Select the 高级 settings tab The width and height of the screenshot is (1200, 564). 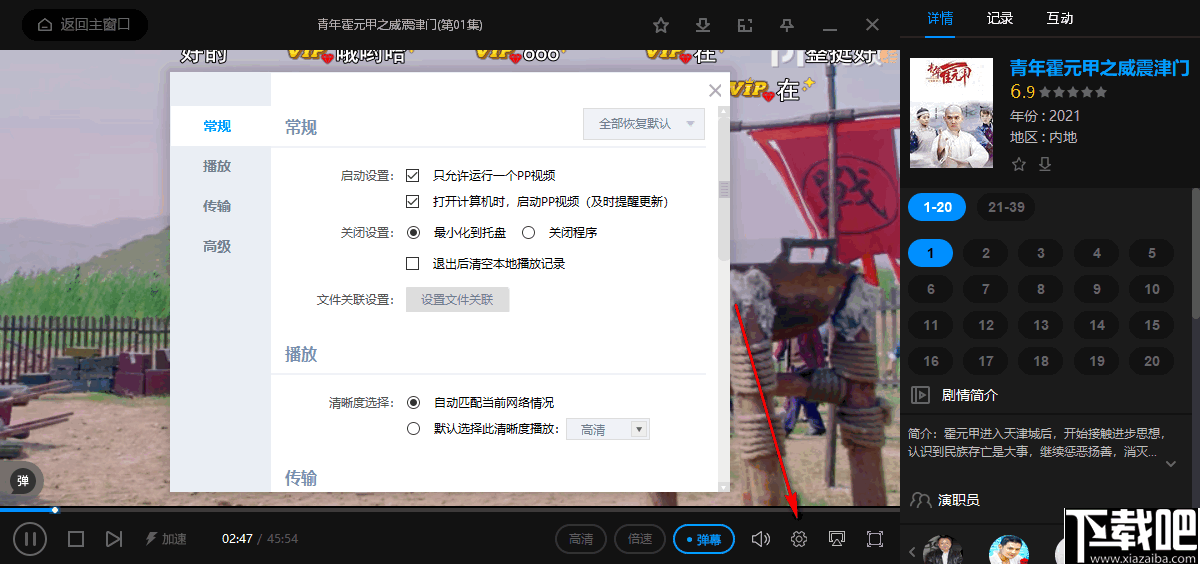(x=217, y=246)
